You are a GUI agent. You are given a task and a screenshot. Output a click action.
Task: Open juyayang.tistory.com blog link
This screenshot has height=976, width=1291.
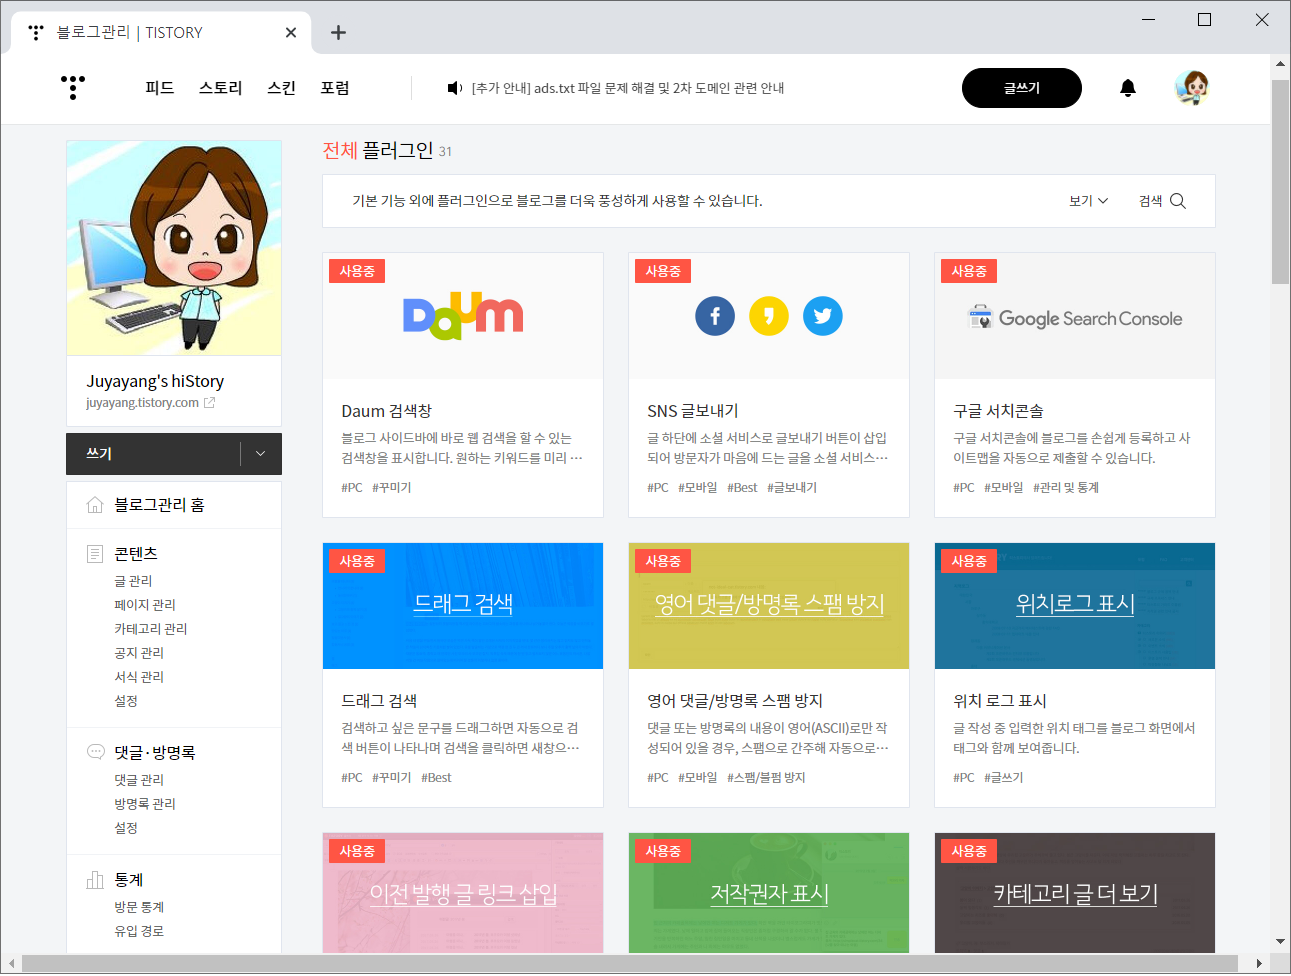142,403
